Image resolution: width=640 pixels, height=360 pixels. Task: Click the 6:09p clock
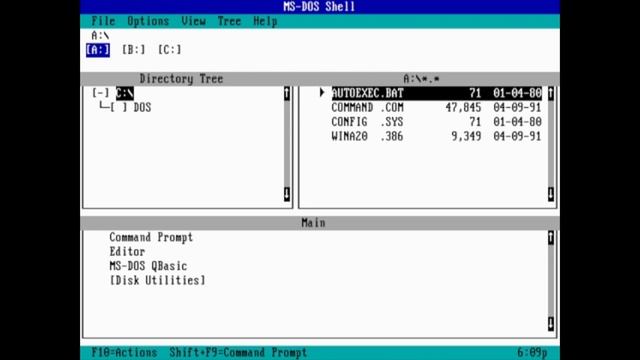532,353
